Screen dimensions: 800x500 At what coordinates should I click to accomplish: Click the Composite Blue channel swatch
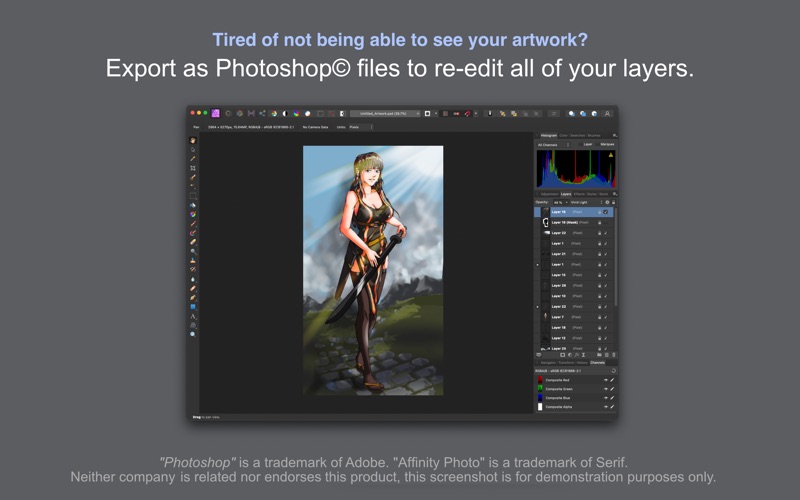pos(540,398)
